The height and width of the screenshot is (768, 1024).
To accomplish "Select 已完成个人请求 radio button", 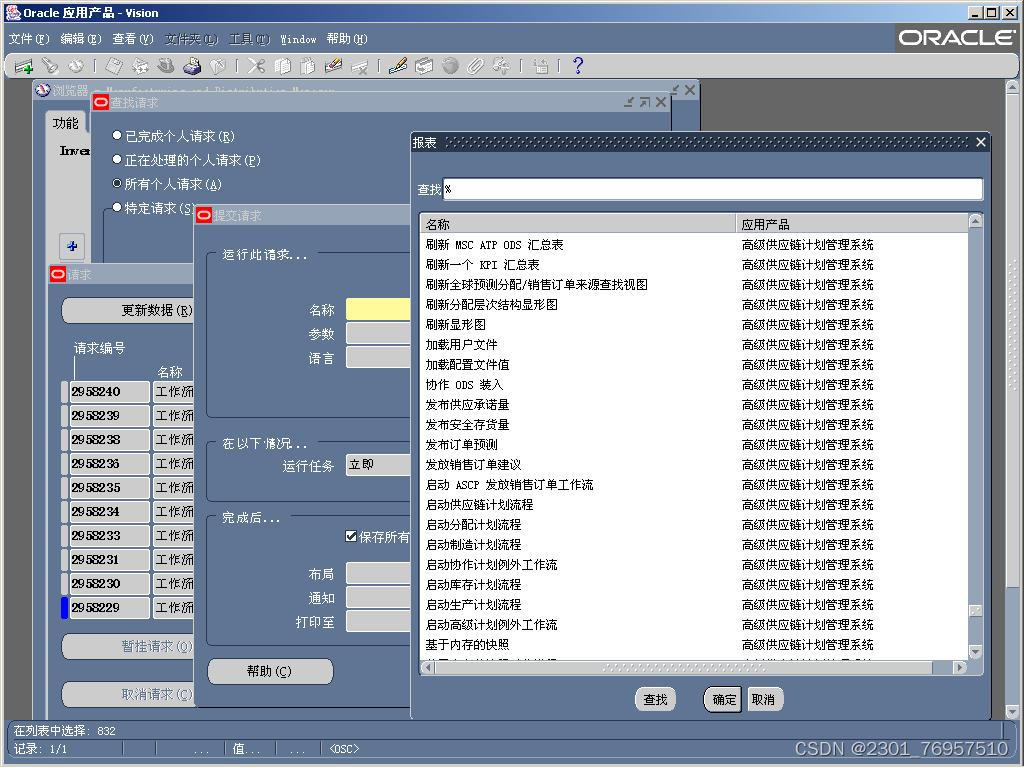I will [x=117, y=136].
